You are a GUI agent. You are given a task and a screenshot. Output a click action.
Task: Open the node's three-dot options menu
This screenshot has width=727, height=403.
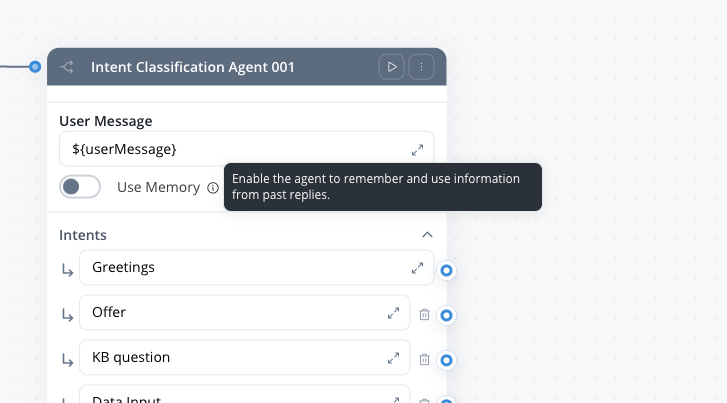[x=421, y=67]
